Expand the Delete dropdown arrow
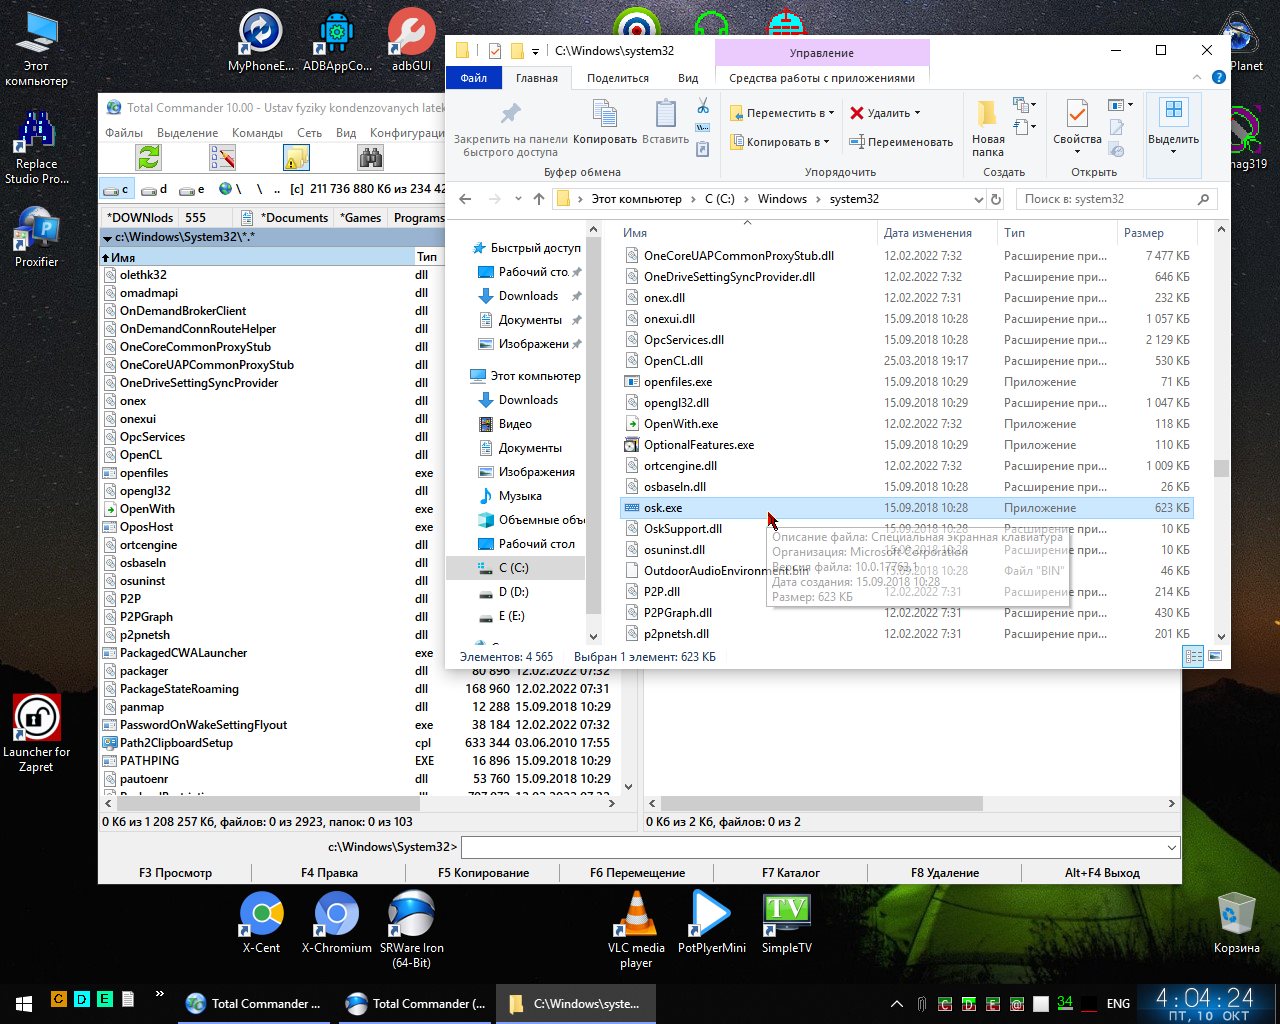This screenshot has height=1024, width=1280. click(x=917, y=113)
